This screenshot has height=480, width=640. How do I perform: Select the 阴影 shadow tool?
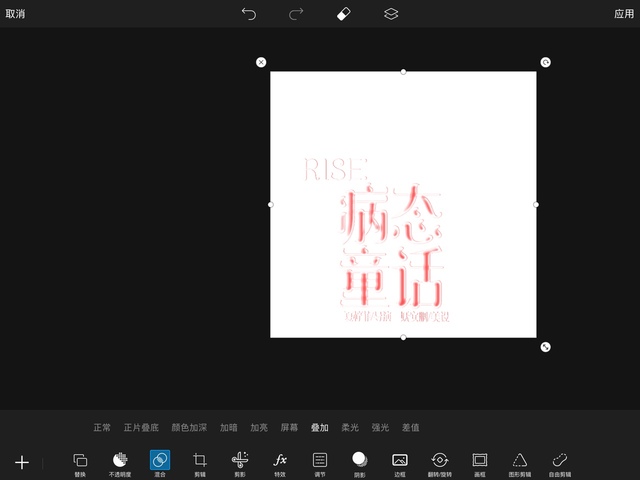(360, 460)
